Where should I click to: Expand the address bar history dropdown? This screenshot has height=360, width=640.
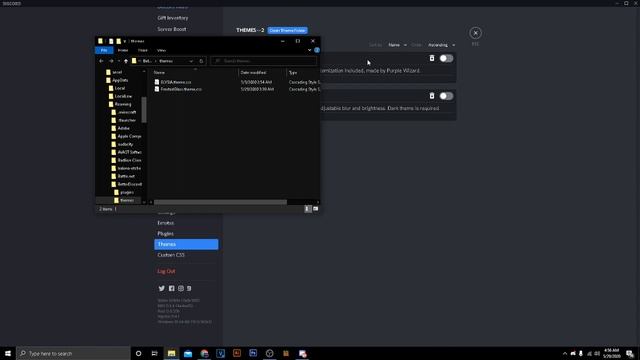click(191, 61)
